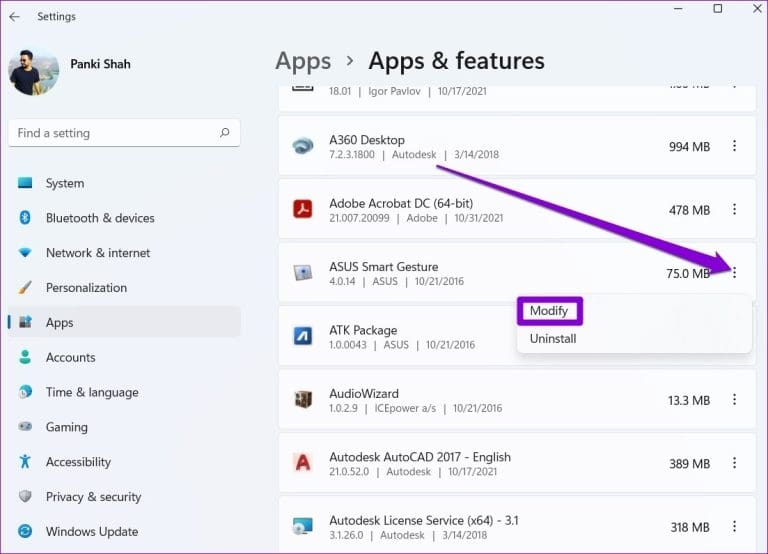Select the AudioWizard name
This screenshot has width=768, height=554.
(x=364, y=393)
